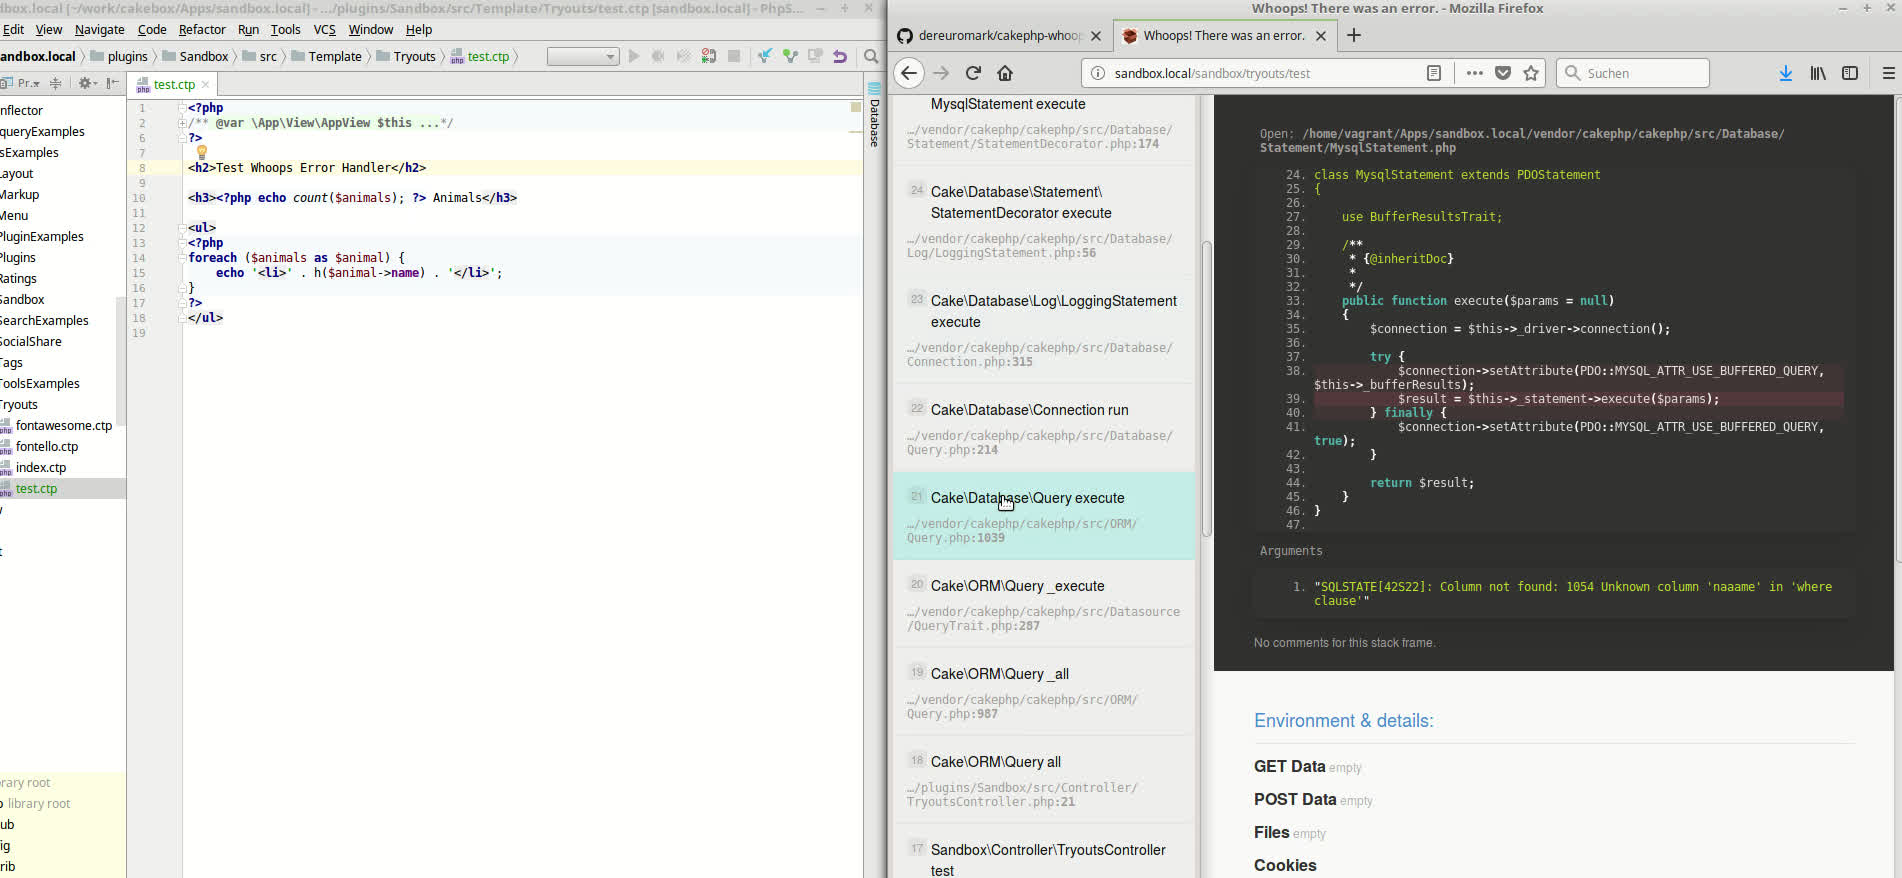Toggle the Firefox sidebar view
This screenshot has width=1902, height=878.
1850,73
